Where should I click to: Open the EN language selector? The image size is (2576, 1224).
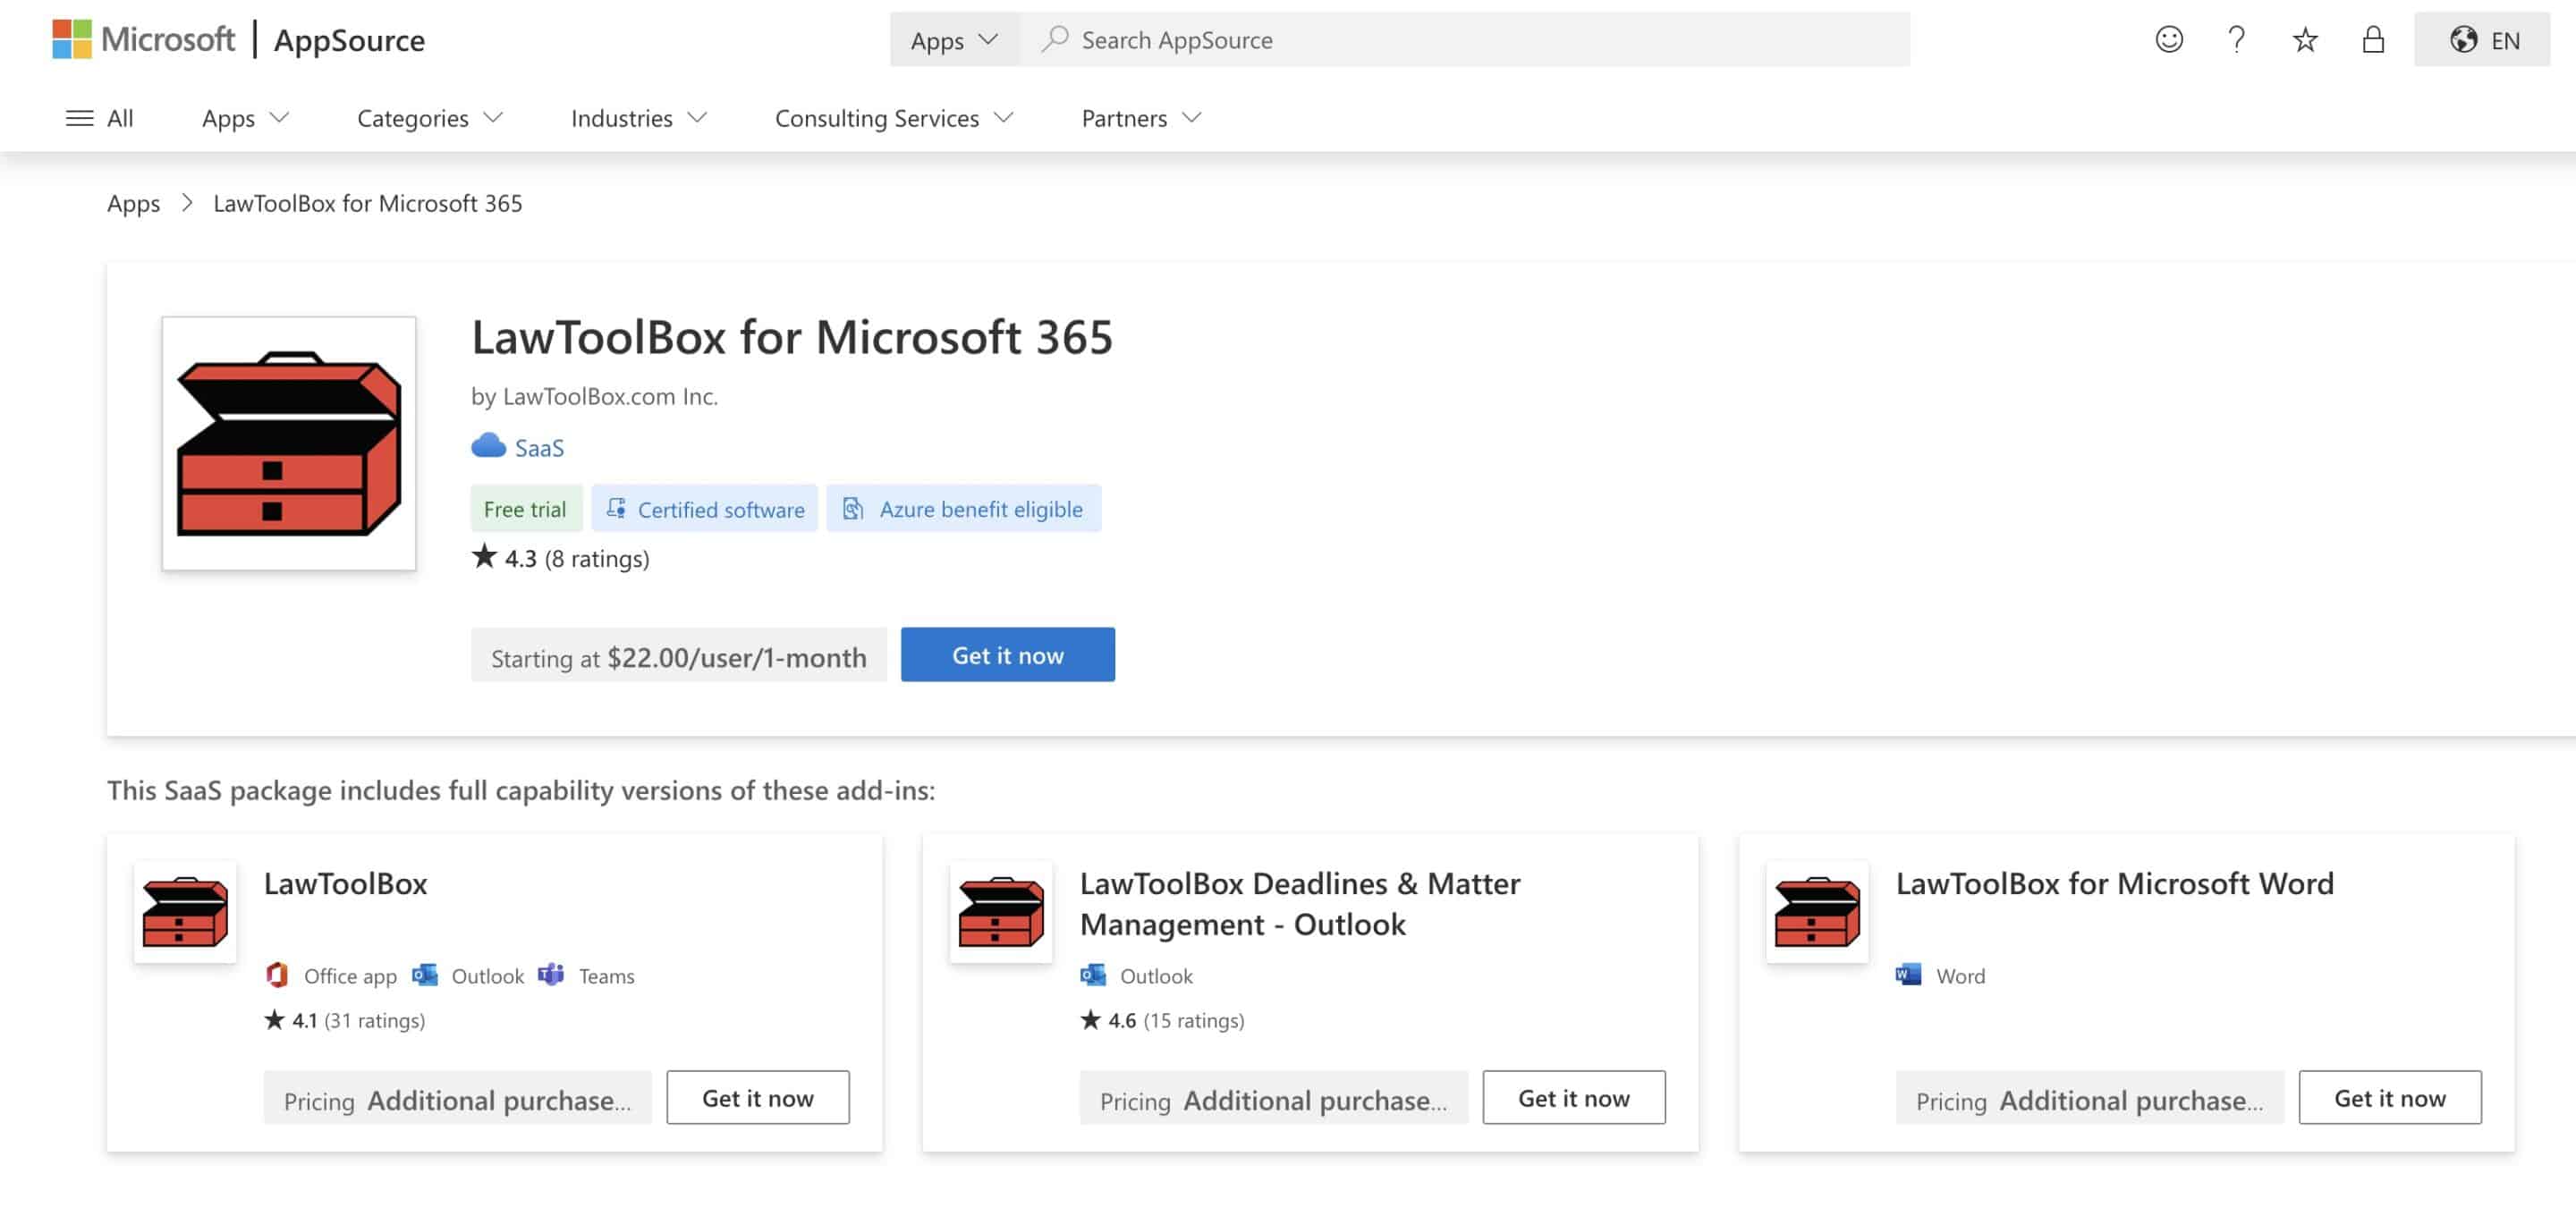pos(2482,40)
